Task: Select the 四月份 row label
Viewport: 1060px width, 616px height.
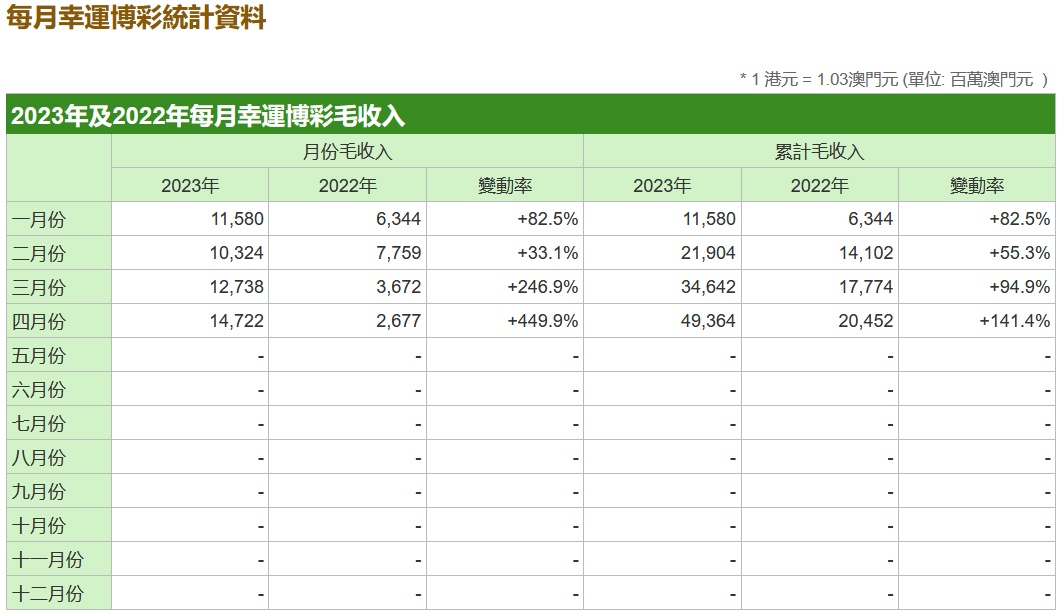Action: point(39,321)
